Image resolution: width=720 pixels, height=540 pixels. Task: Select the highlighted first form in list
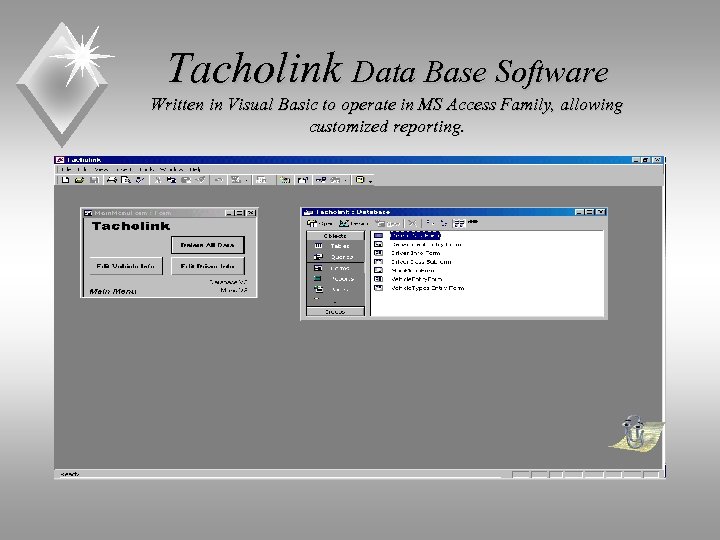[415, 236]
